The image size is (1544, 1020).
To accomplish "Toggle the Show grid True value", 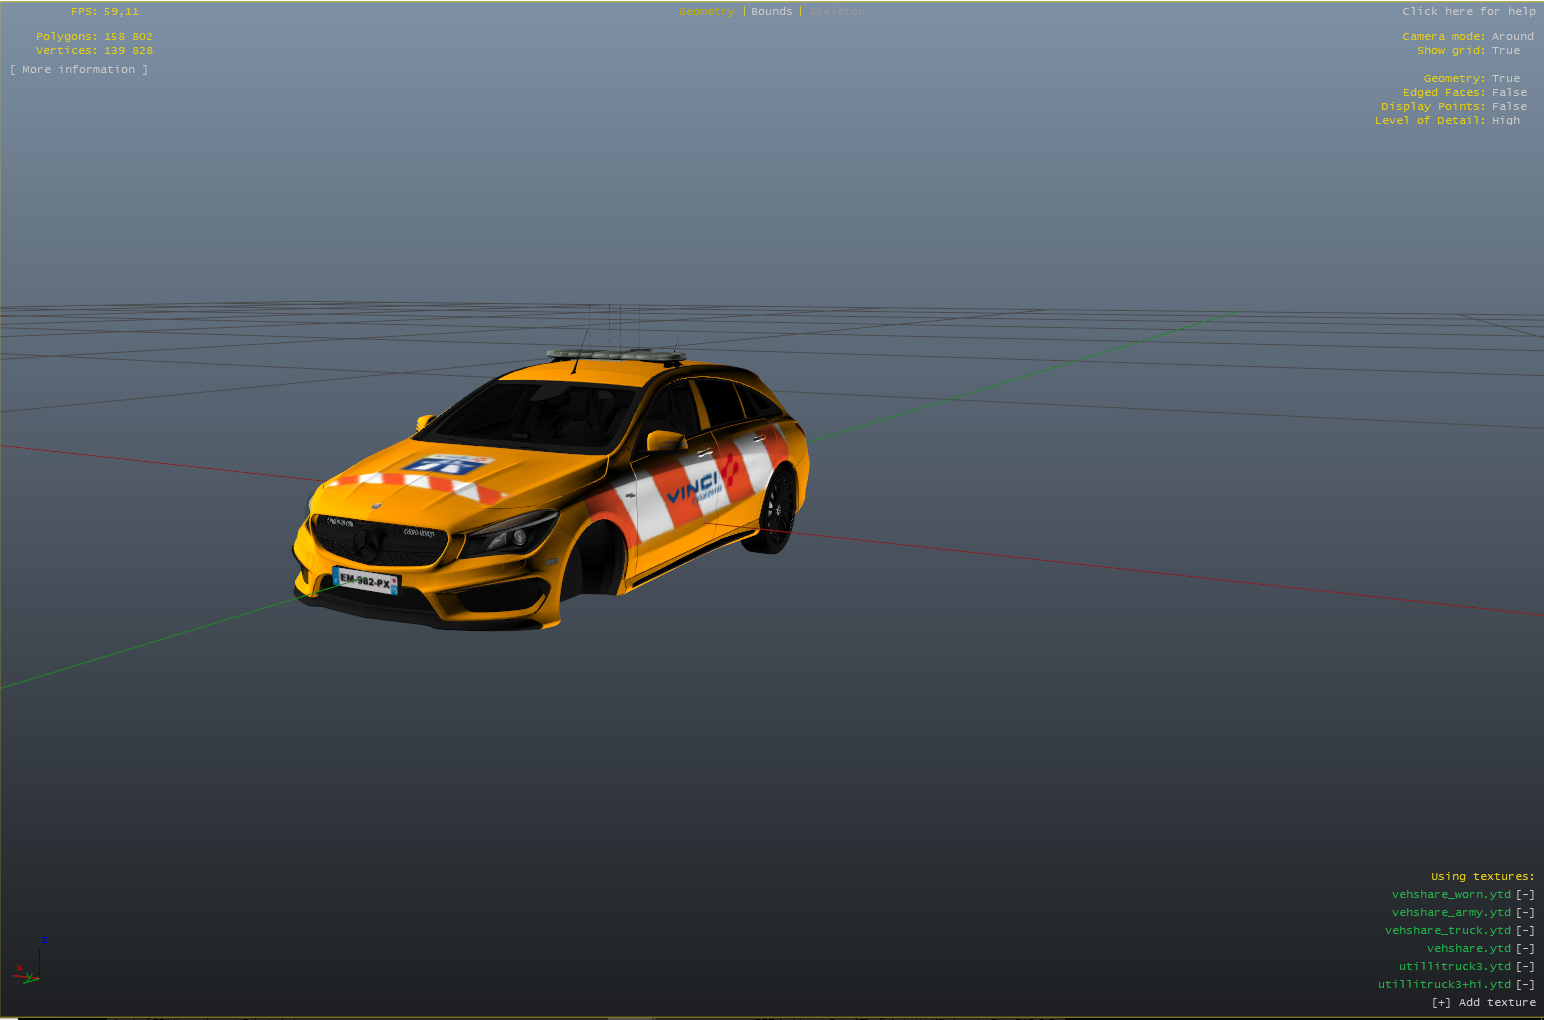I will pyautogui.click(x=1505, y=51).
